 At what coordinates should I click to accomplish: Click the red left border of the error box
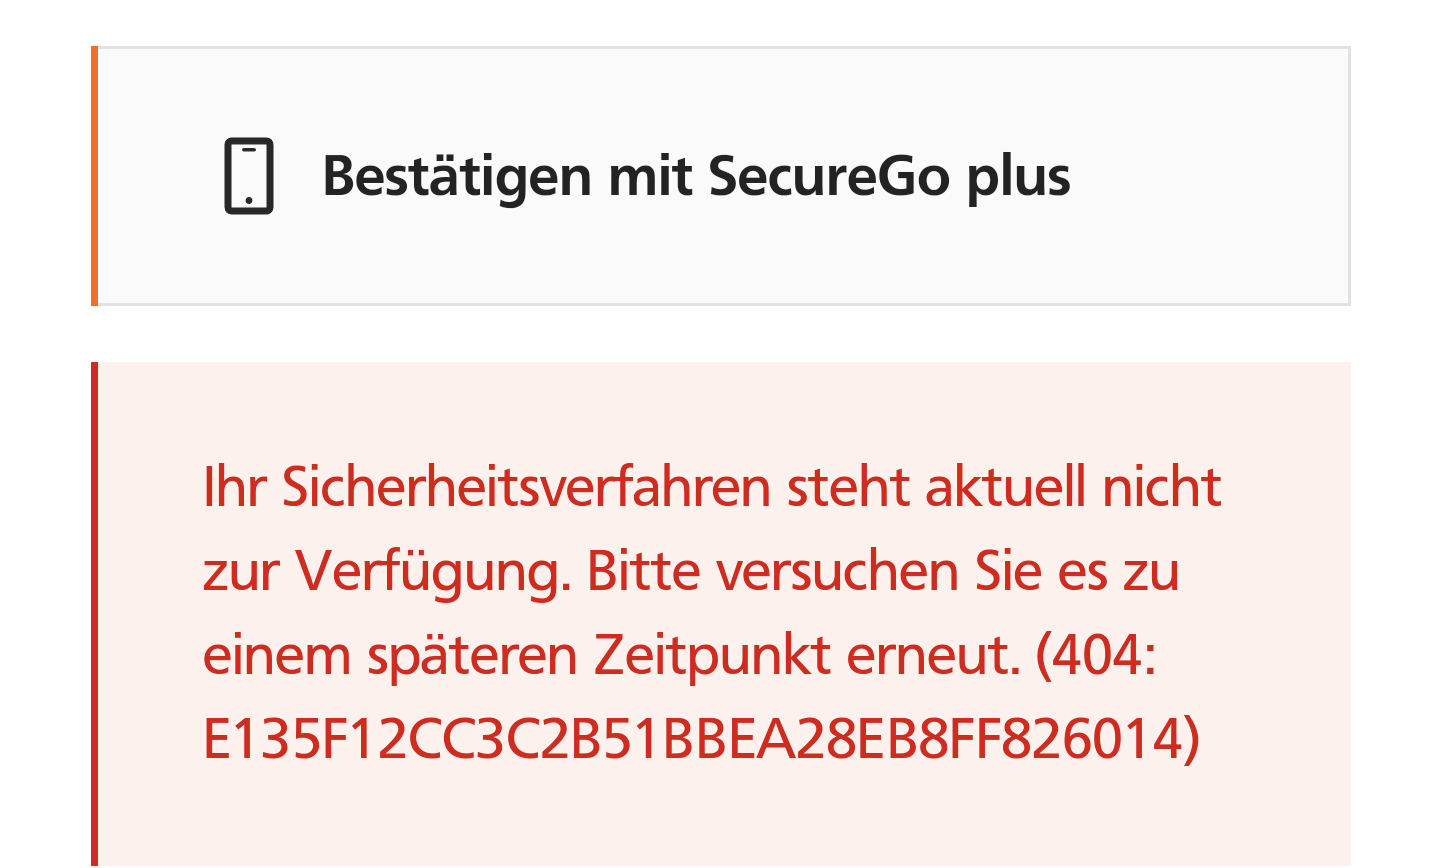94,614
